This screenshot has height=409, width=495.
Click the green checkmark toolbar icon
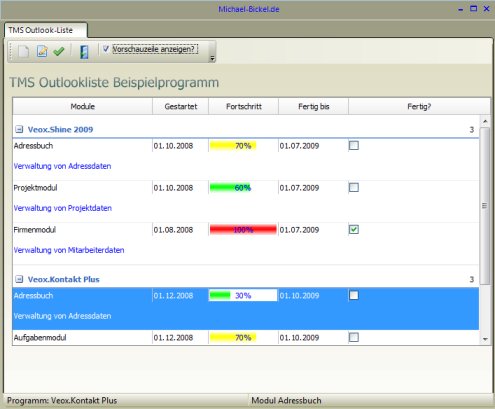[x=59, y=51]
